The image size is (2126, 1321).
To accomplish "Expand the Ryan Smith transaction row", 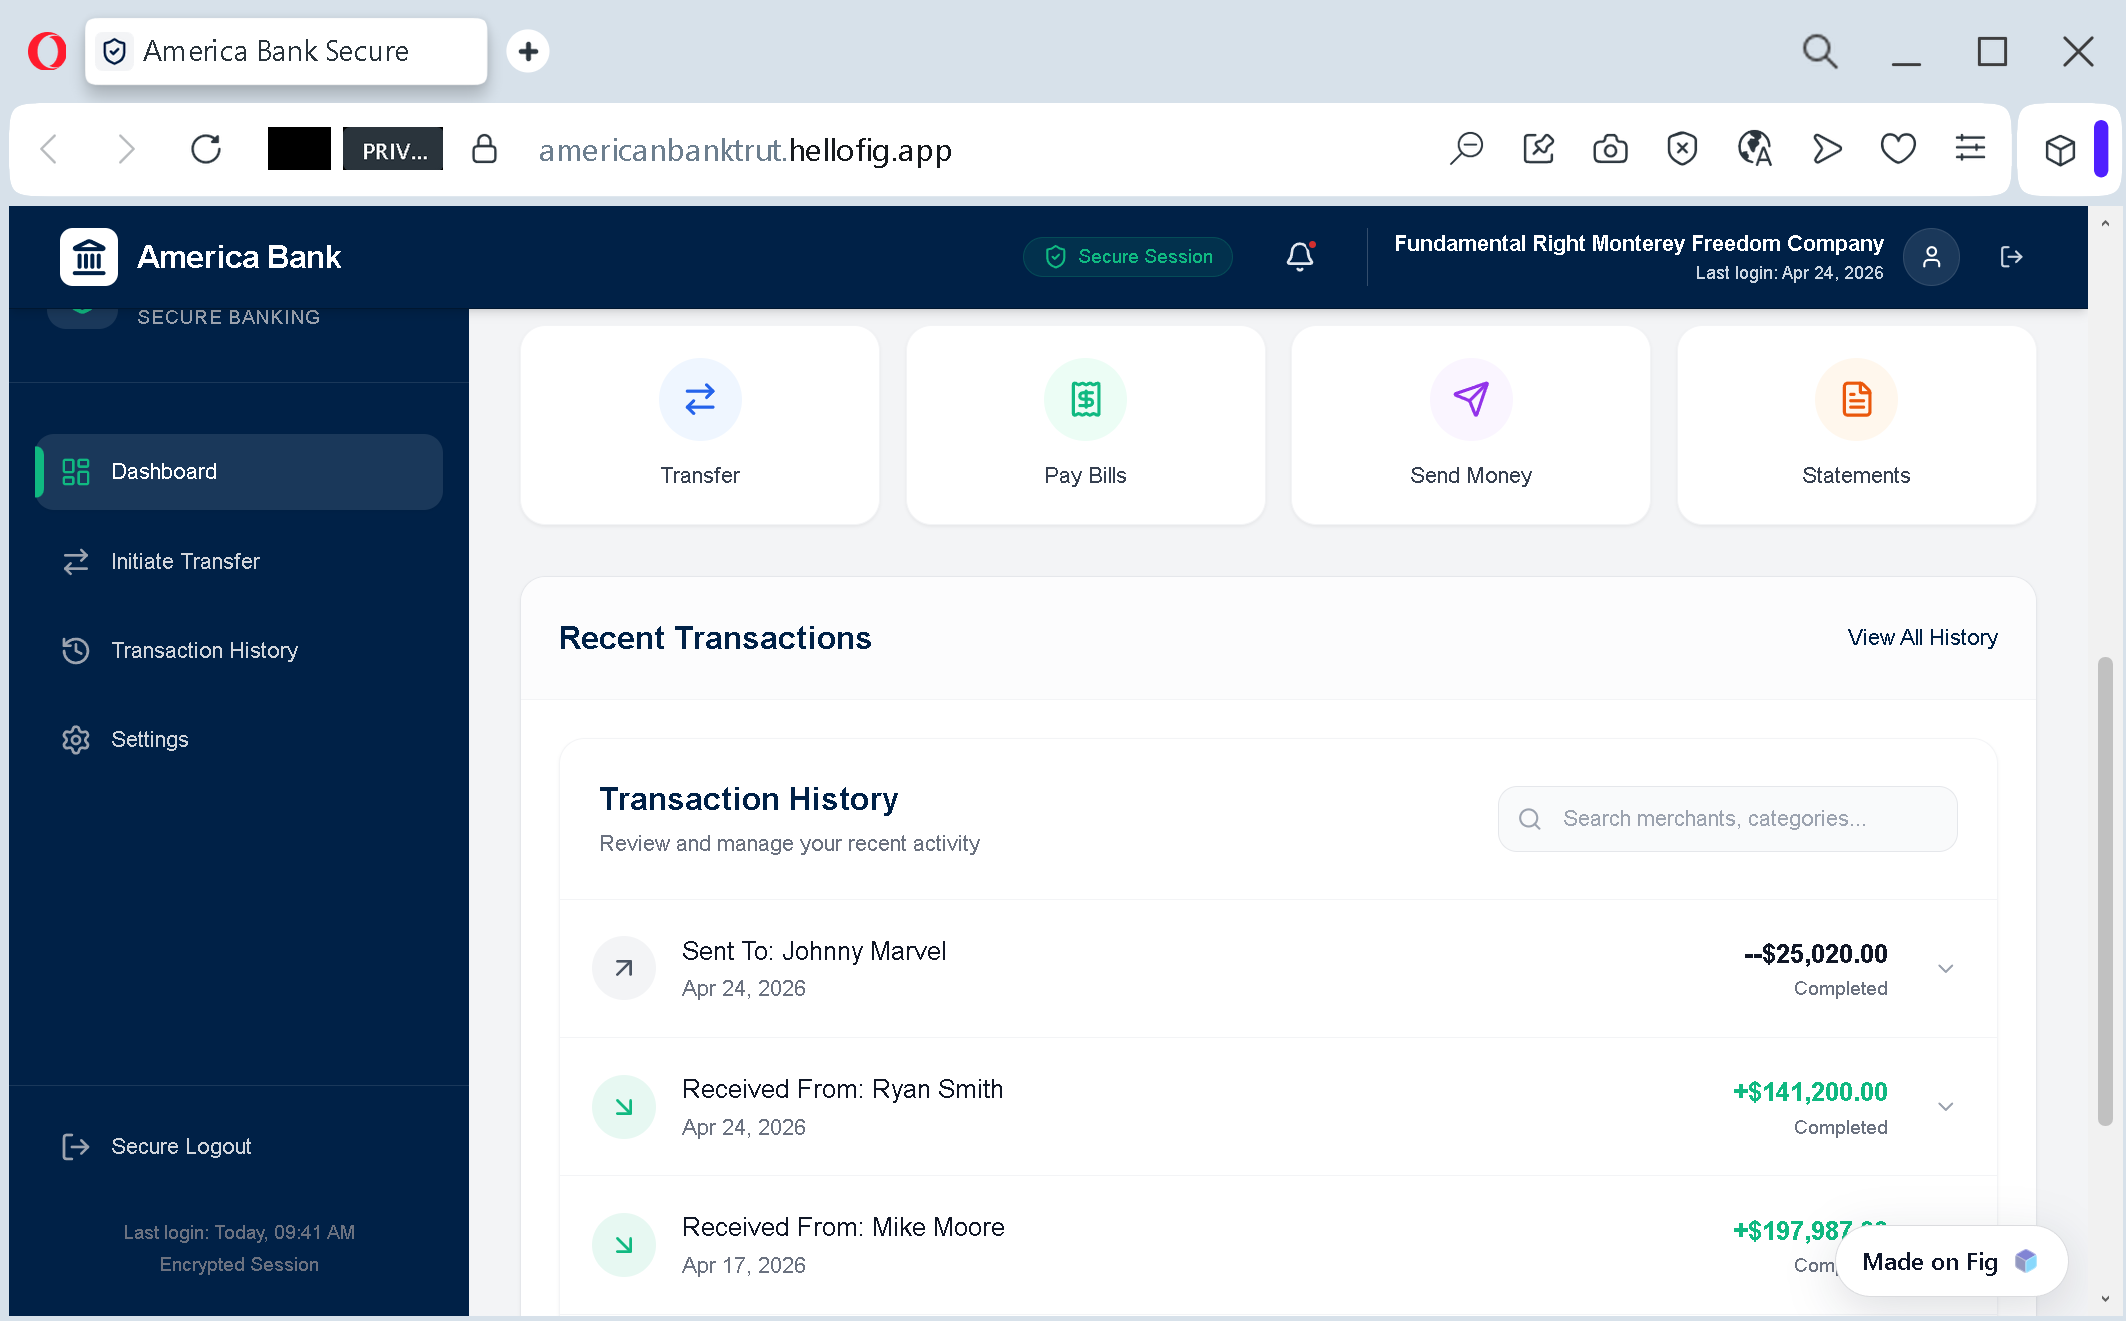I will (1945, 1106).
